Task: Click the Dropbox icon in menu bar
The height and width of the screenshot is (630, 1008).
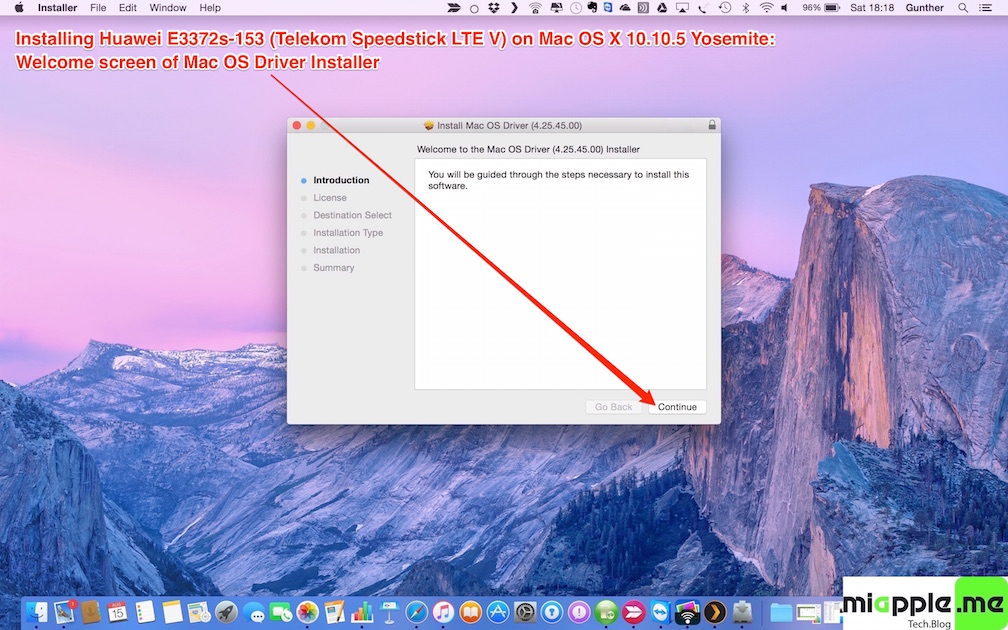Action: [x=494, y=8]
